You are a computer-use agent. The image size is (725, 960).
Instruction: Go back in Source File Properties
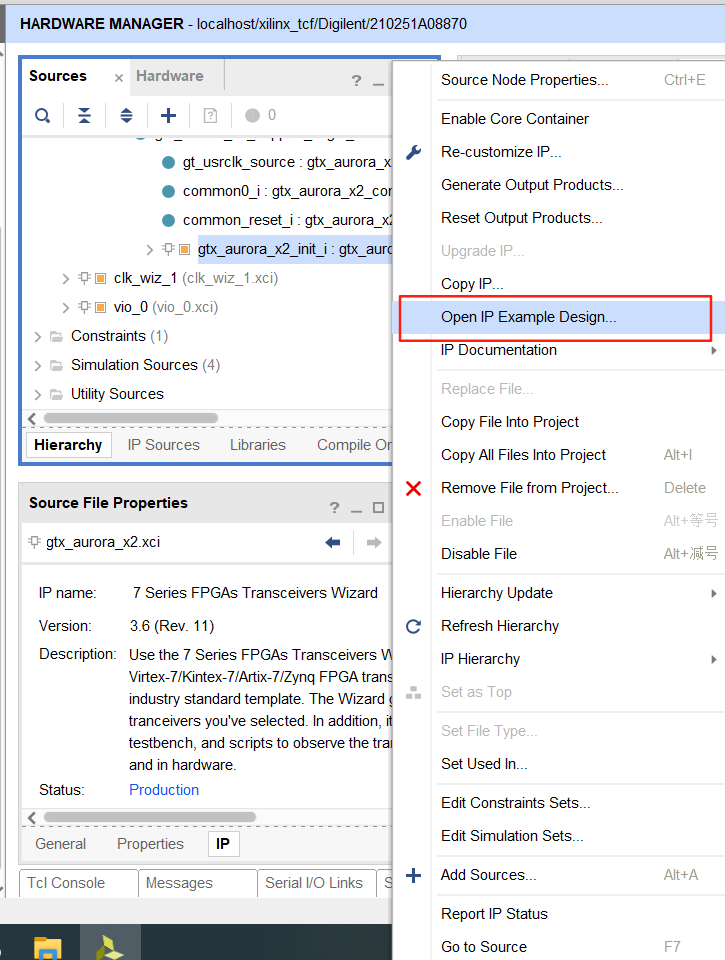point(333,542)
